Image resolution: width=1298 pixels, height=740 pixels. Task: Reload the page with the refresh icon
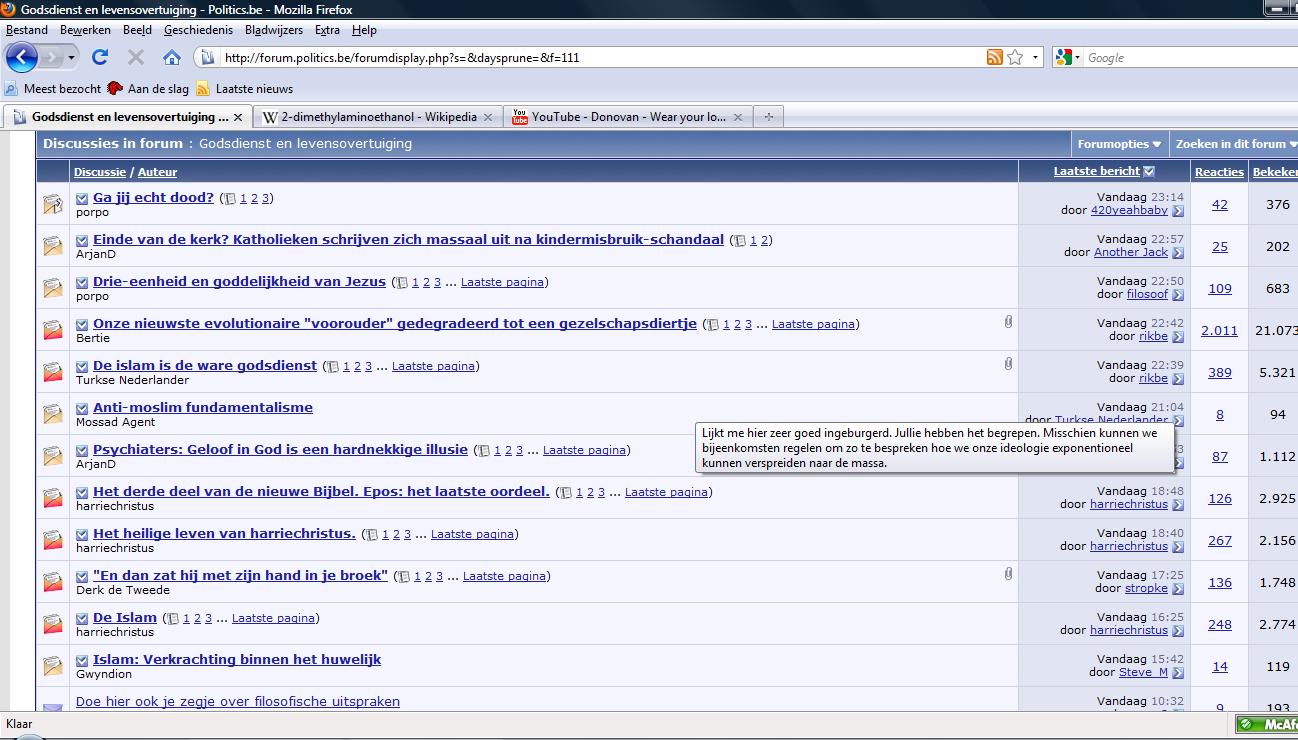[x=100, y=57]
